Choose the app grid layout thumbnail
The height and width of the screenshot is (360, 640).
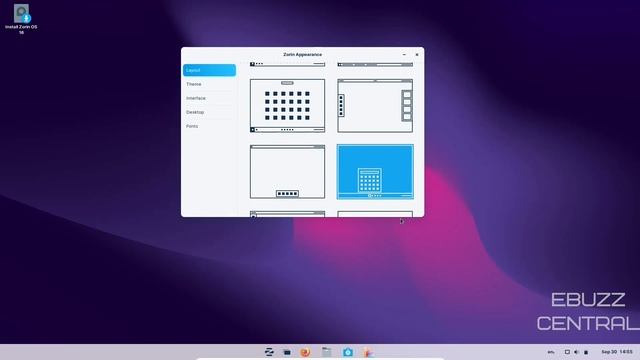point(287,106)
